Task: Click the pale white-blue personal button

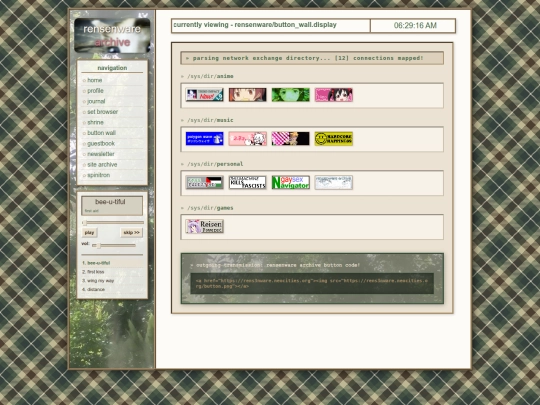Action: click(334, 183)
